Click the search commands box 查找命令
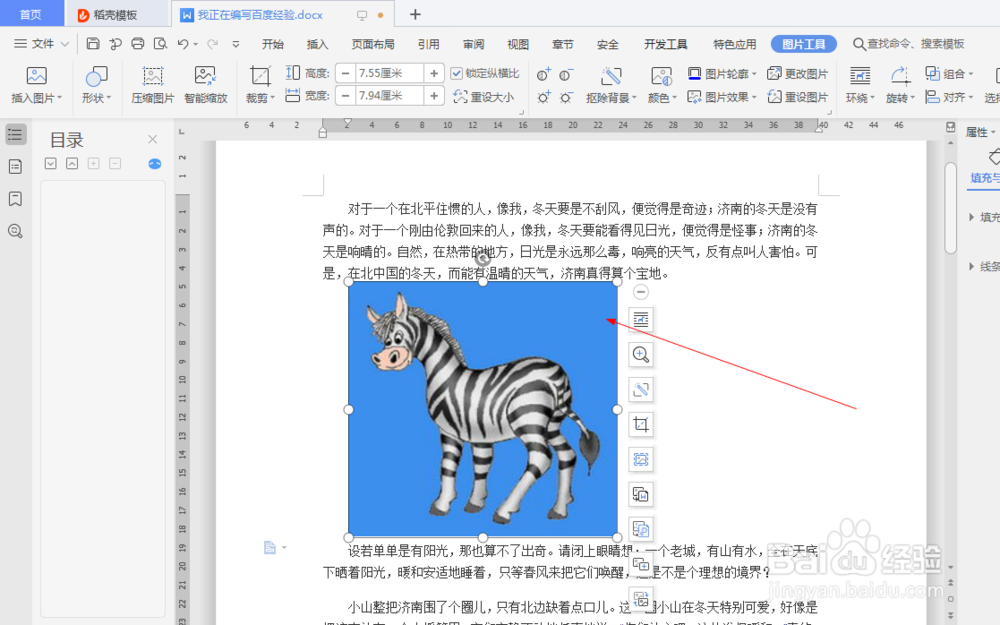This screenshot has height=625, width=1000. (909, 44)
